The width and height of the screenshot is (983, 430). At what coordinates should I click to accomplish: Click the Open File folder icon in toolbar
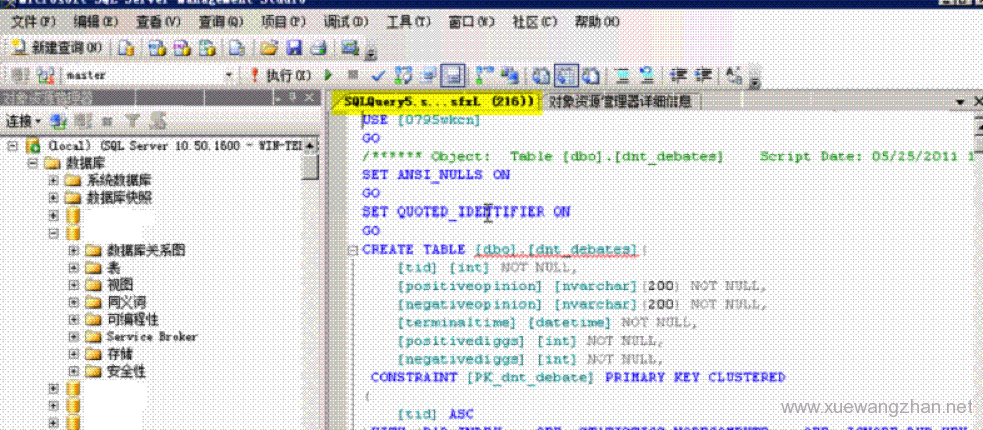tap(268, 47)
